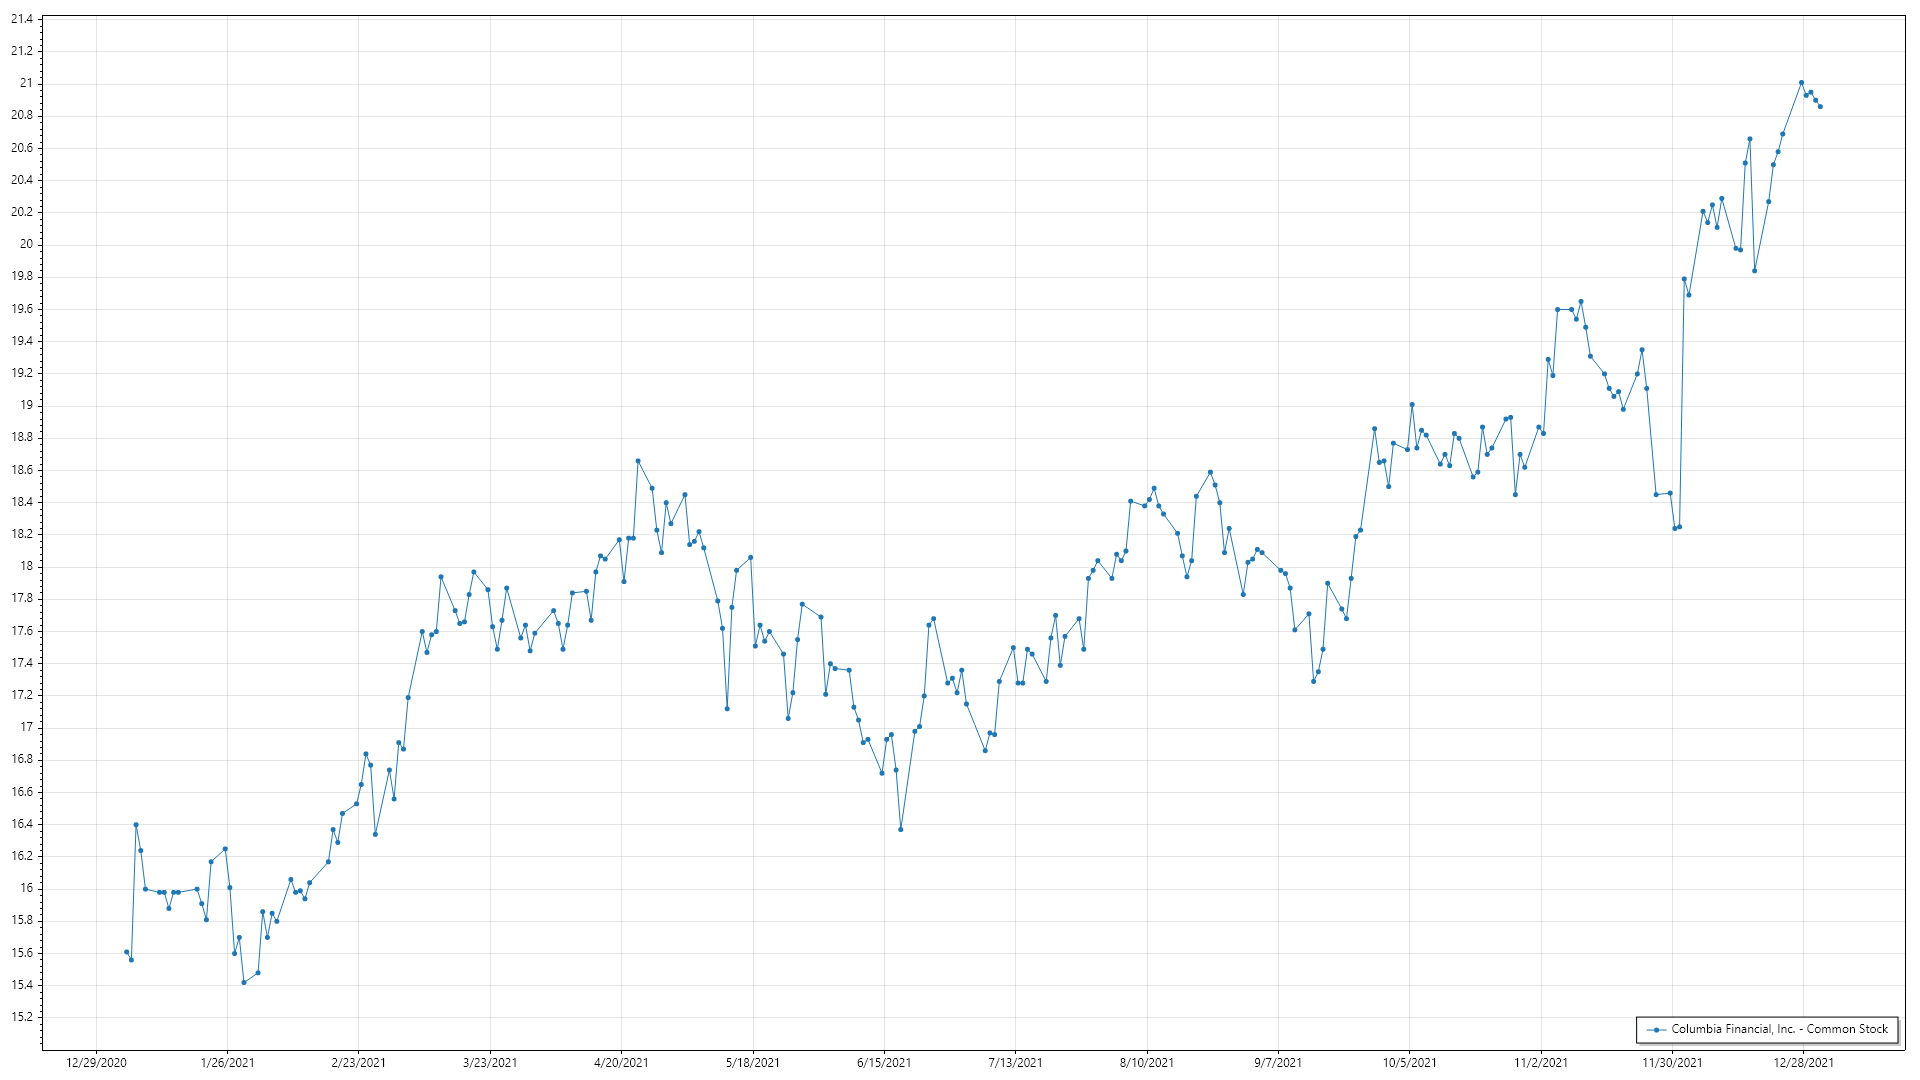Click the 11/2/2021 x-axis date label
1920x1080 pixels.
point(1541,1063)
